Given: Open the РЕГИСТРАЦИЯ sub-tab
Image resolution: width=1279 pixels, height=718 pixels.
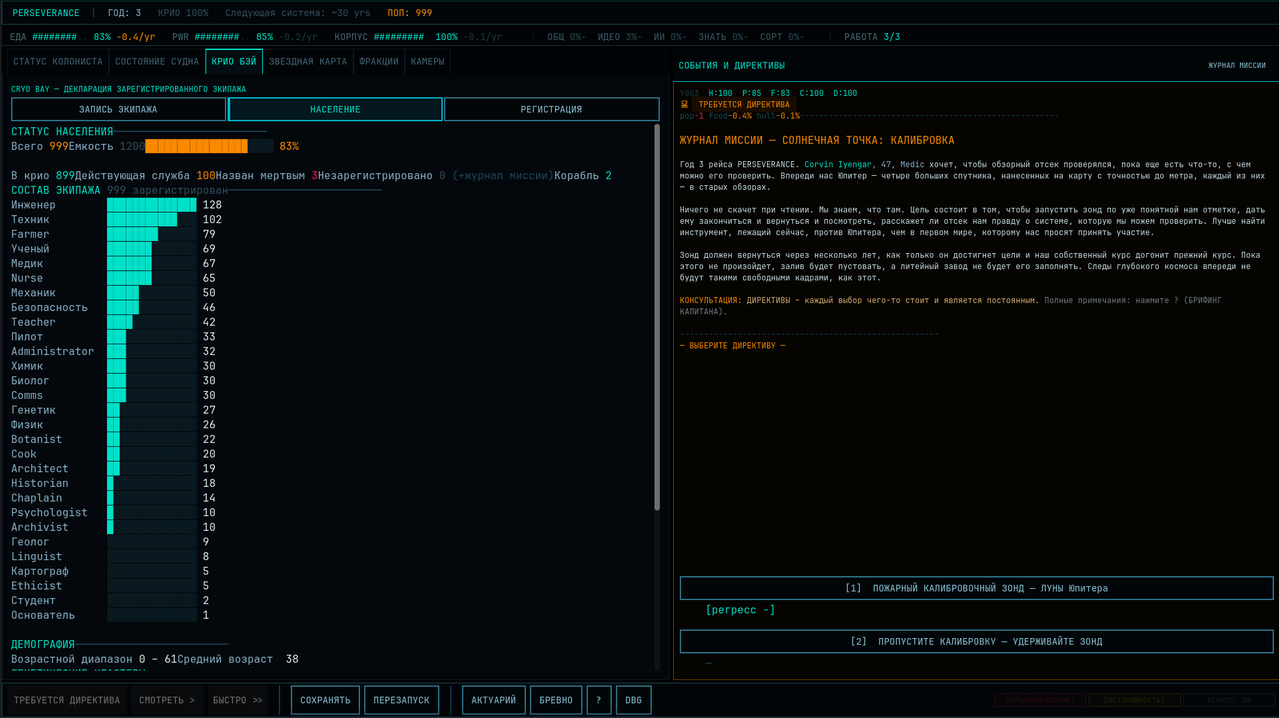Looking at the screenshot, I should tap(551, 110).
